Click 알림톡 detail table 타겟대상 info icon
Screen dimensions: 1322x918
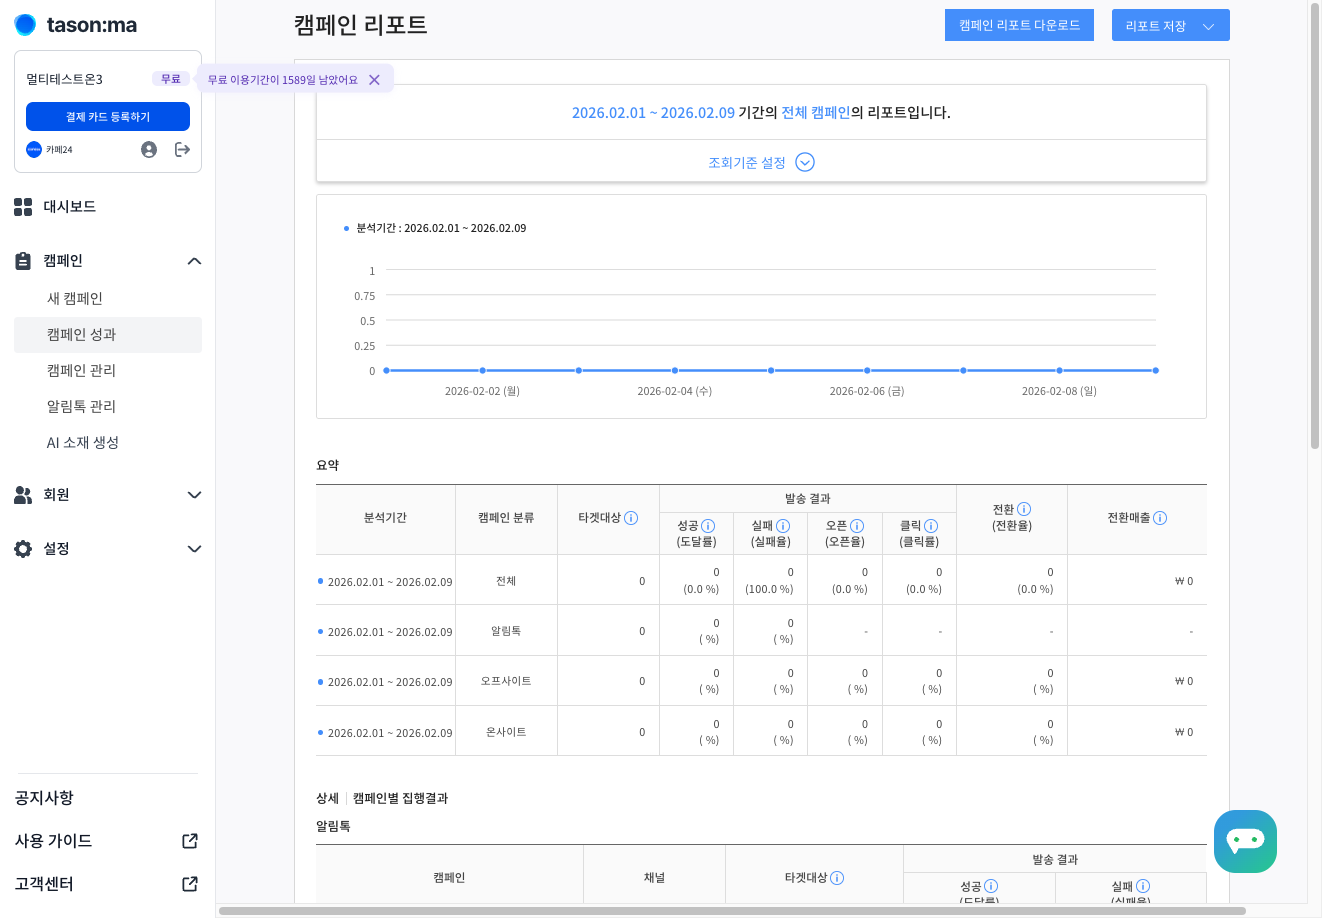tap(837, 878)
